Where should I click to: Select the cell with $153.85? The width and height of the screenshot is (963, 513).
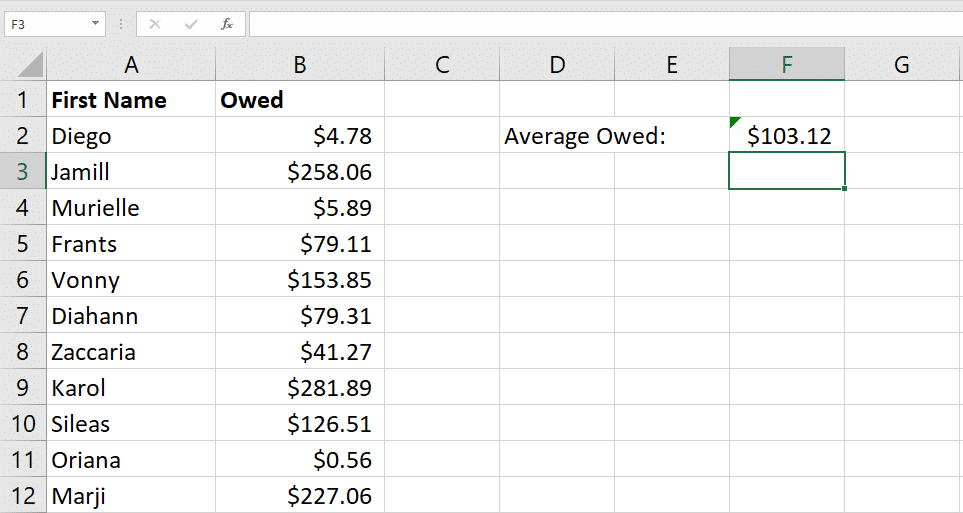[300, 279]
